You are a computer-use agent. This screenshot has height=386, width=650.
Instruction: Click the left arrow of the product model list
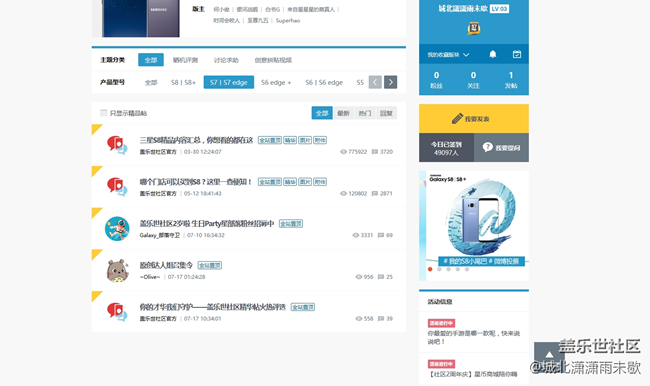(375, 82)
